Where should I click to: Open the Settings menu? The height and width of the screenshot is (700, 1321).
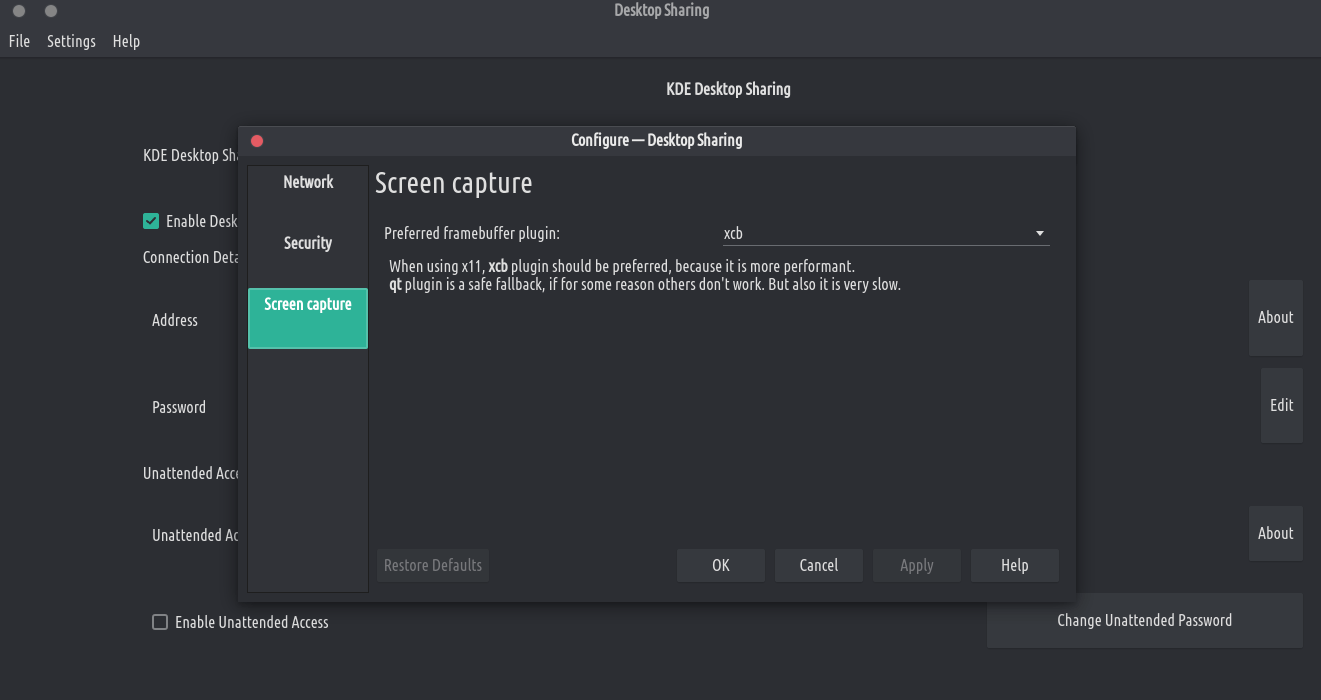pyautogui.click(x=71, y=41)
